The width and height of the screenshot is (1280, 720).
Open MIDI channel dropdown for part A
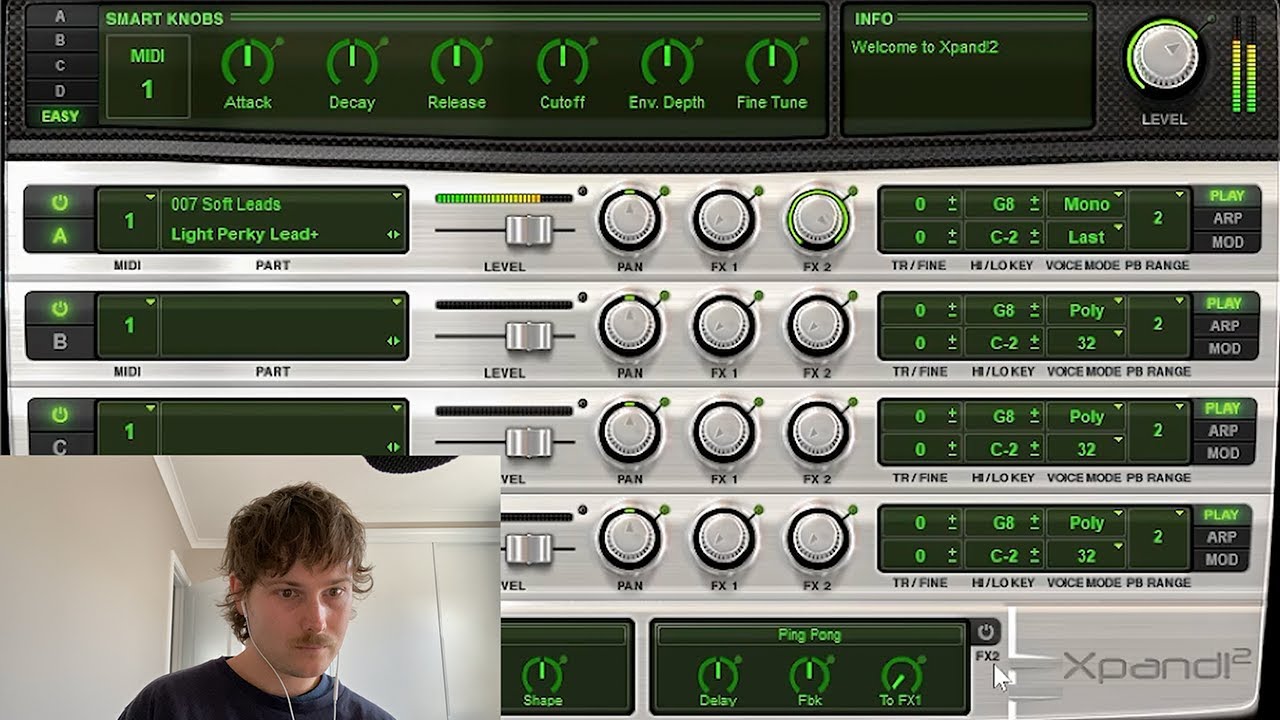pyautogui.click(x=129, y=220)
